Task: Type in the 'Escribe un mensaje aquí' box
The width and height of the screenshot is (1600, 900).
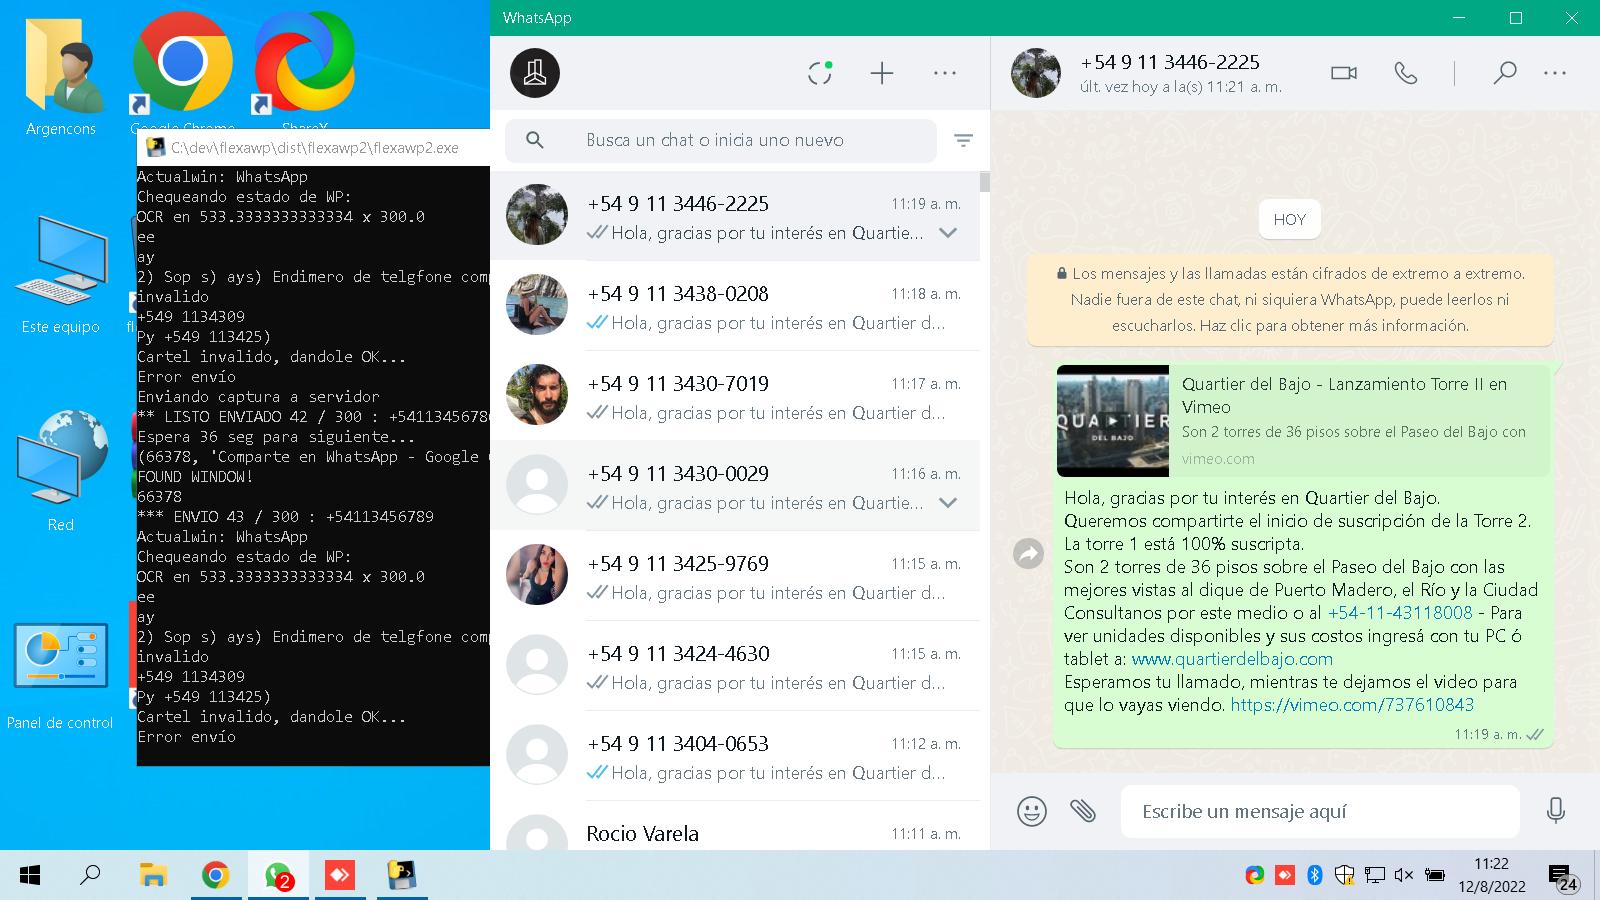Action: 1320,811
